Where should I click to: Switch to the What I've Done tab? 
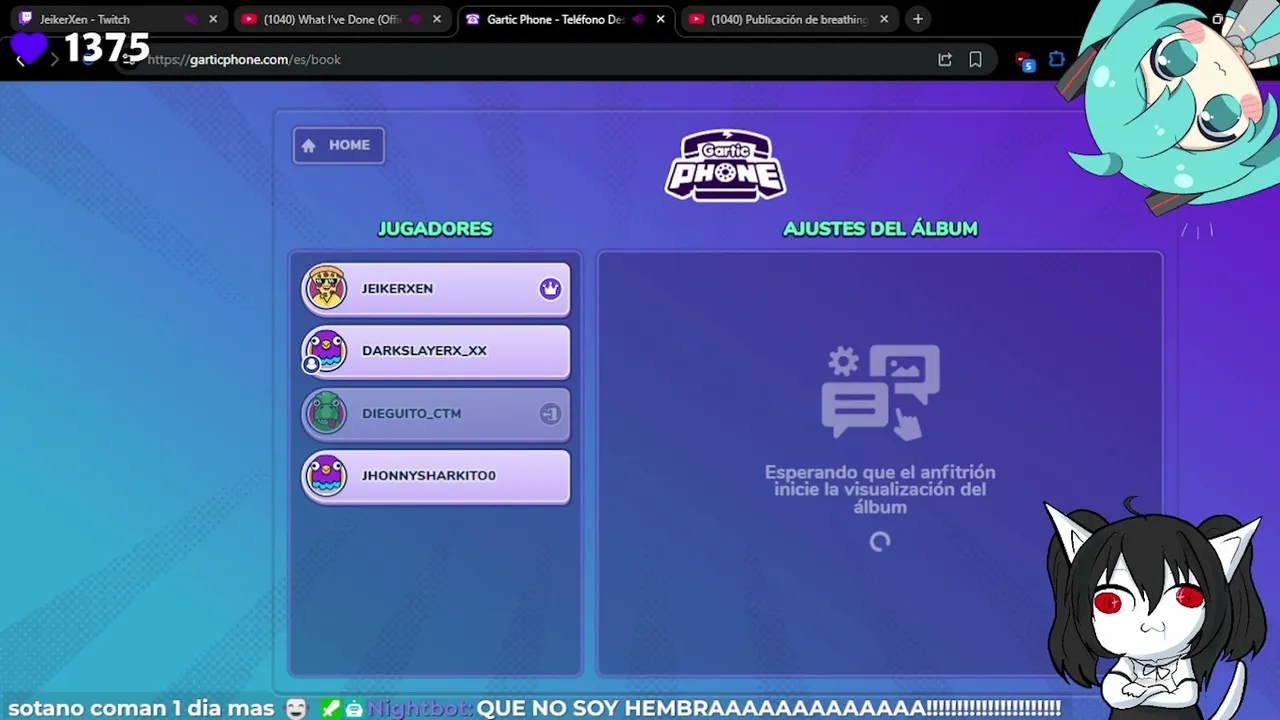[x=342, y=19]
